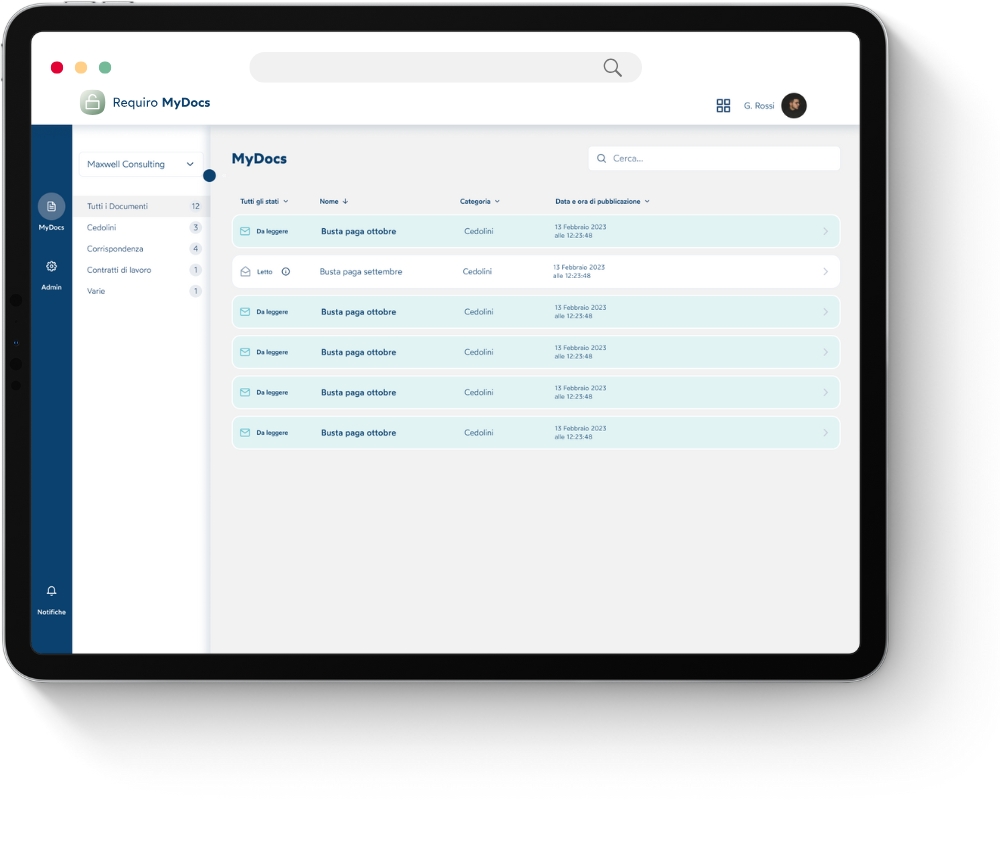Click the red close window dot
1000x850 pixels.
(x=57, y=68)
